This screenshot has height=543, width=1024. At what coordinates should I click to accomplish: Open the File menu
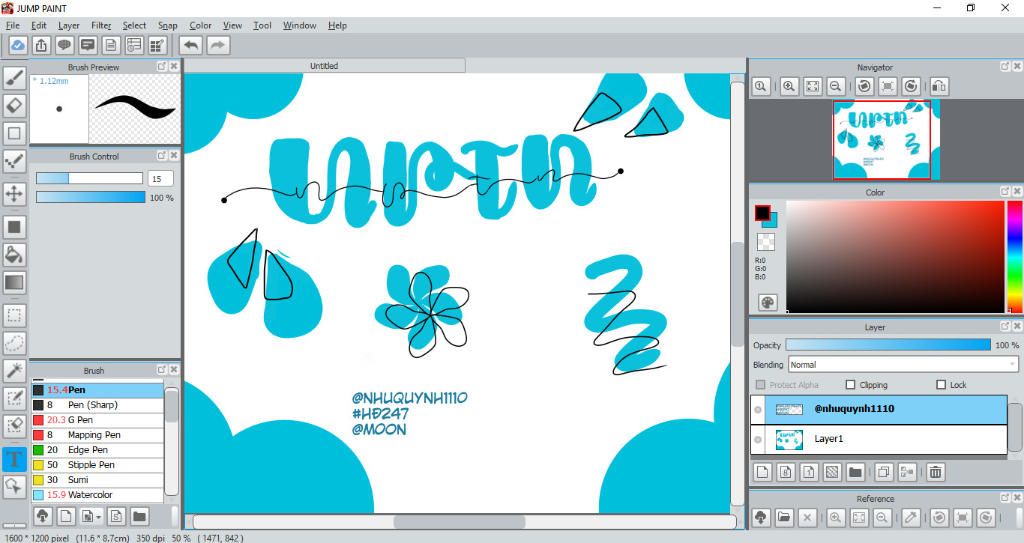click(13, 25)
